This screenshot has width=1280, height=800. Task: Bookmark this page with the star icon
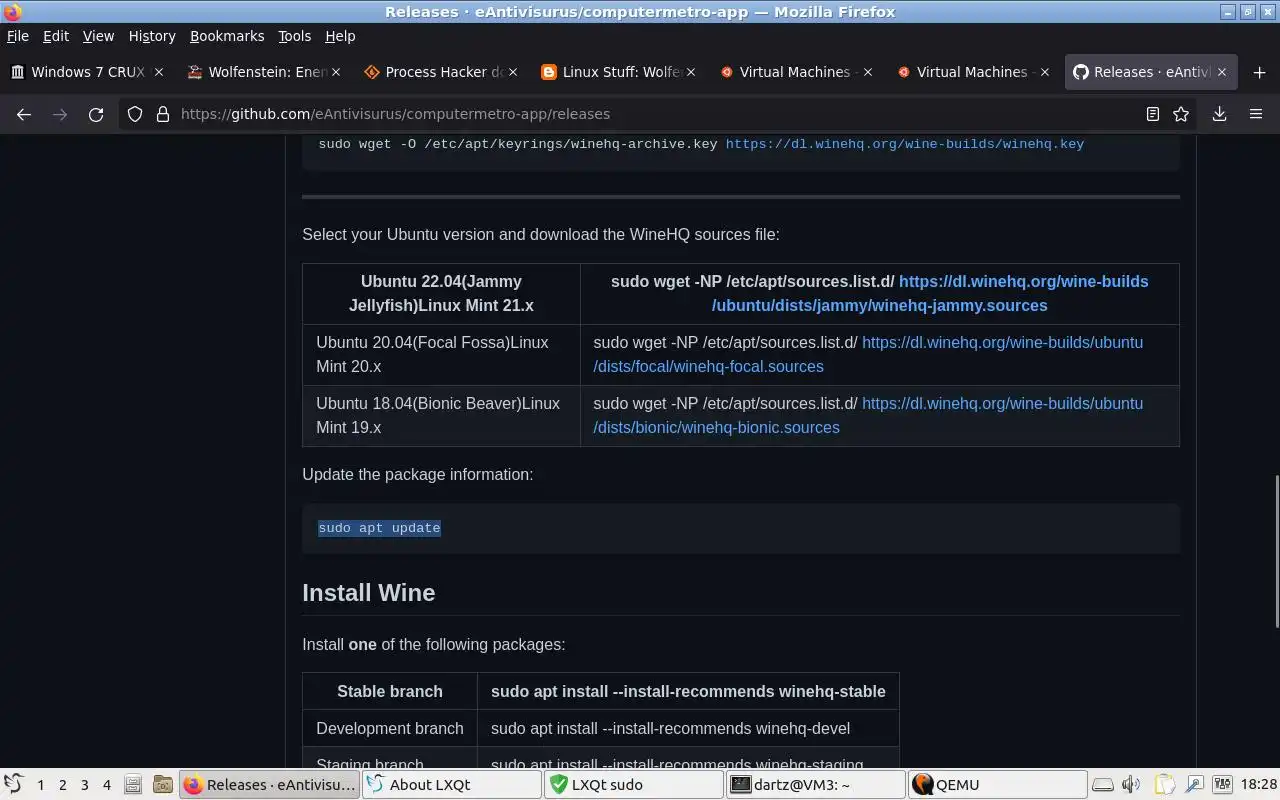pyautogui.click(x=1181, y=114)
